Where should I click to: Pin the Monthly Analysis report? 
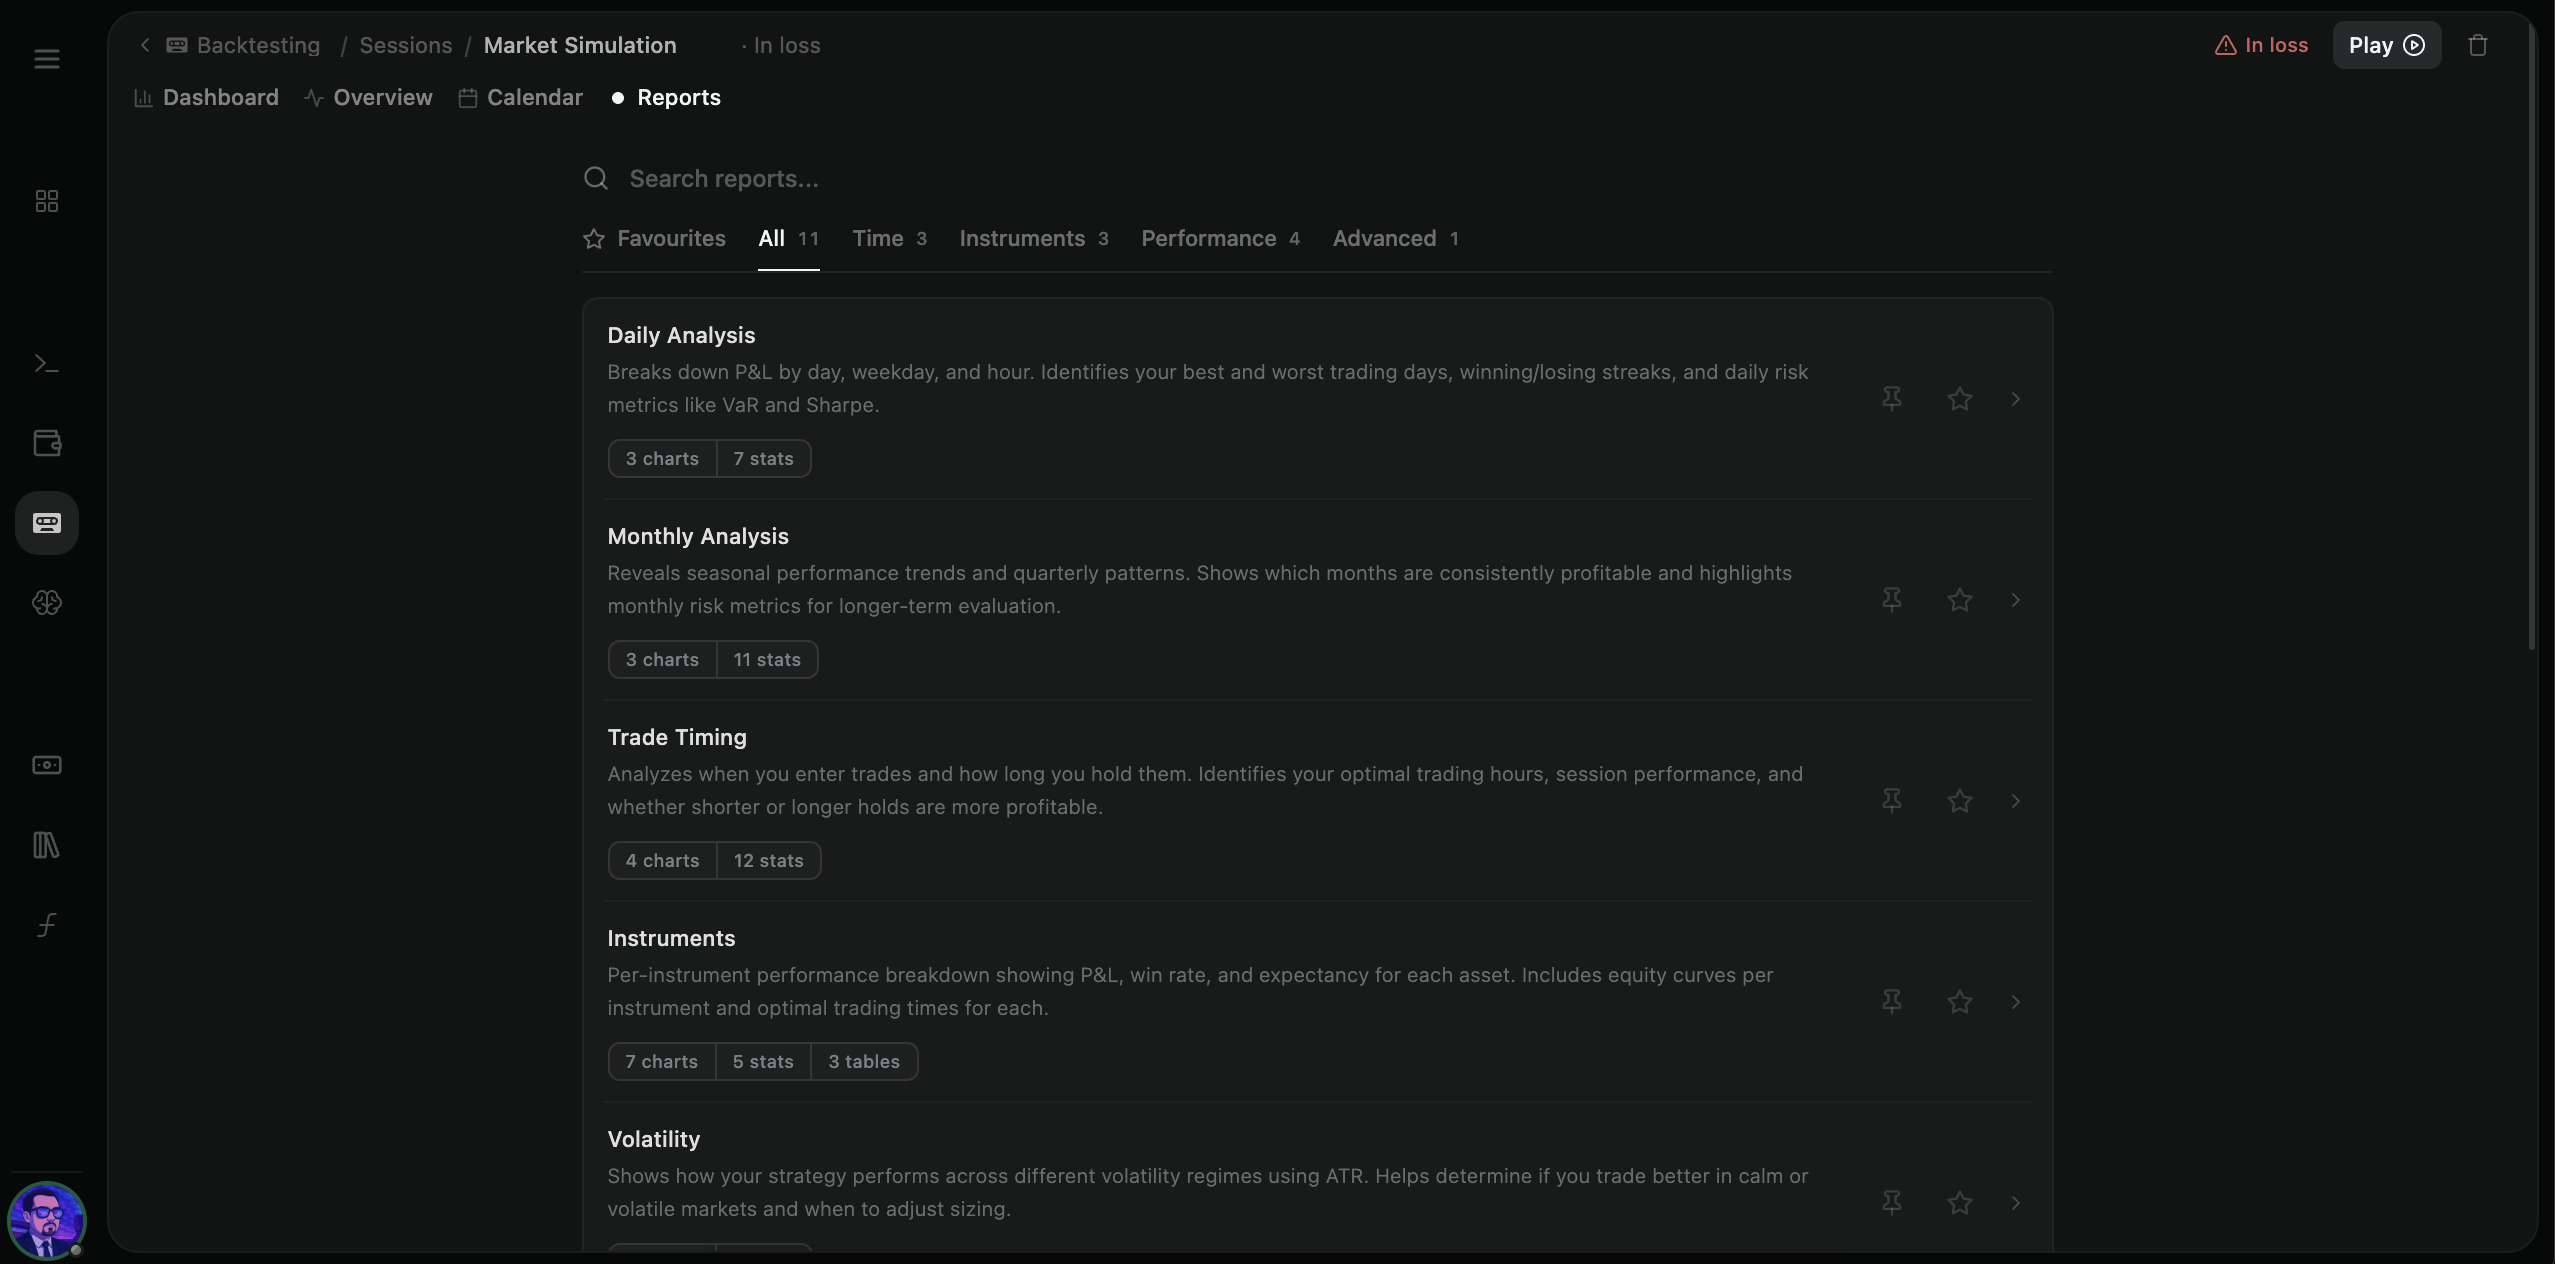point(1891,600)
